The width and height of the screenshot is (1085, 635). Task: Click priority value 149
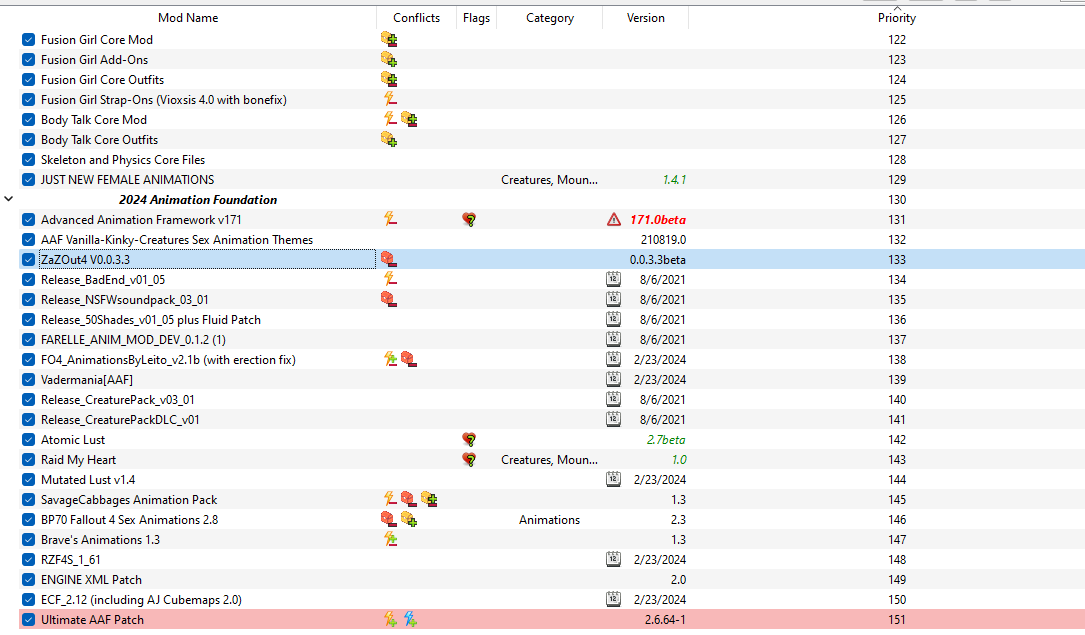897,580
